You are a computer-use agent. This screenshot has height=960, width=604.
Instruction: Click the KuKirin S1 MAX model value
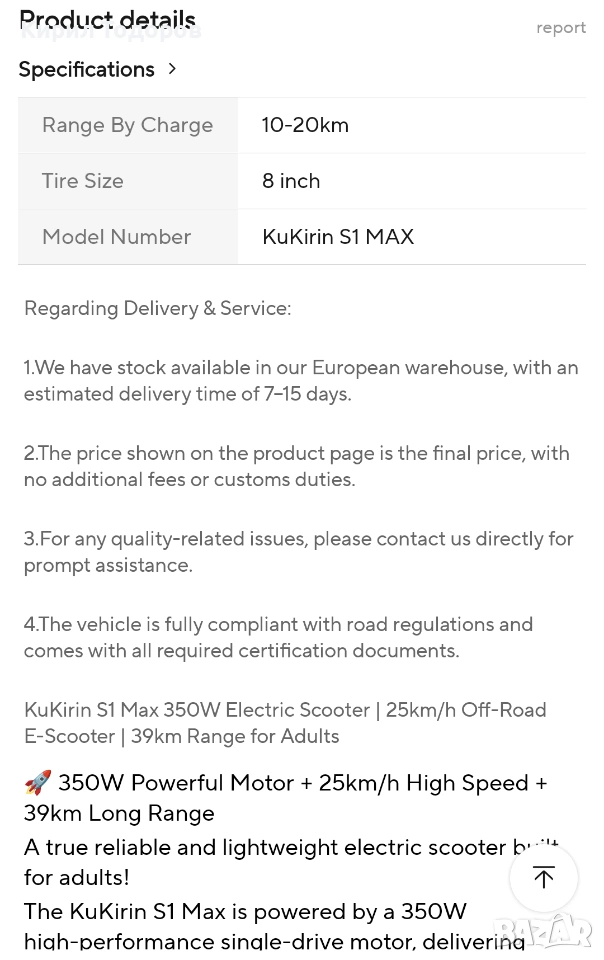[x=338, y=236]
